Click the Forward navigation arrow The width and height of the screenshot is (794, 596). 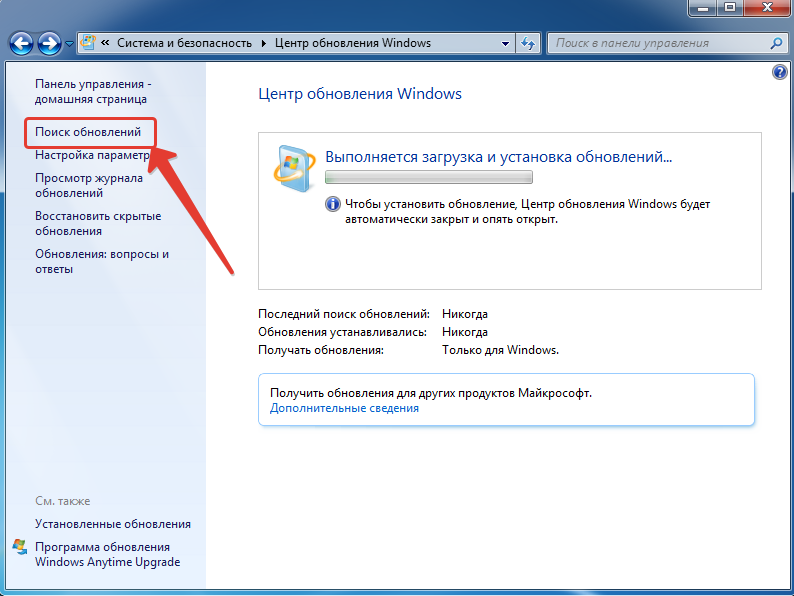(49, 44)
